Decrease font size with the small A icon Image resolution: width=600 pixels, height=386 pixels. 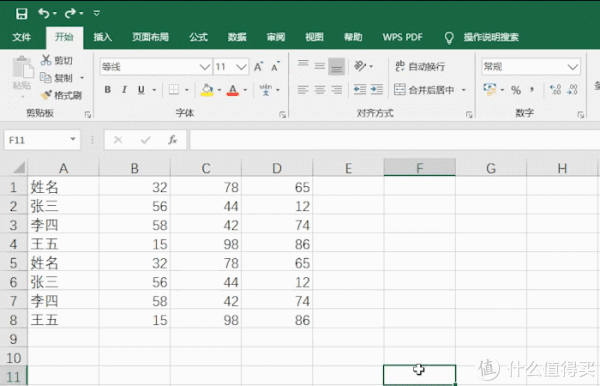pyautogui.click(x=275, y=67)
